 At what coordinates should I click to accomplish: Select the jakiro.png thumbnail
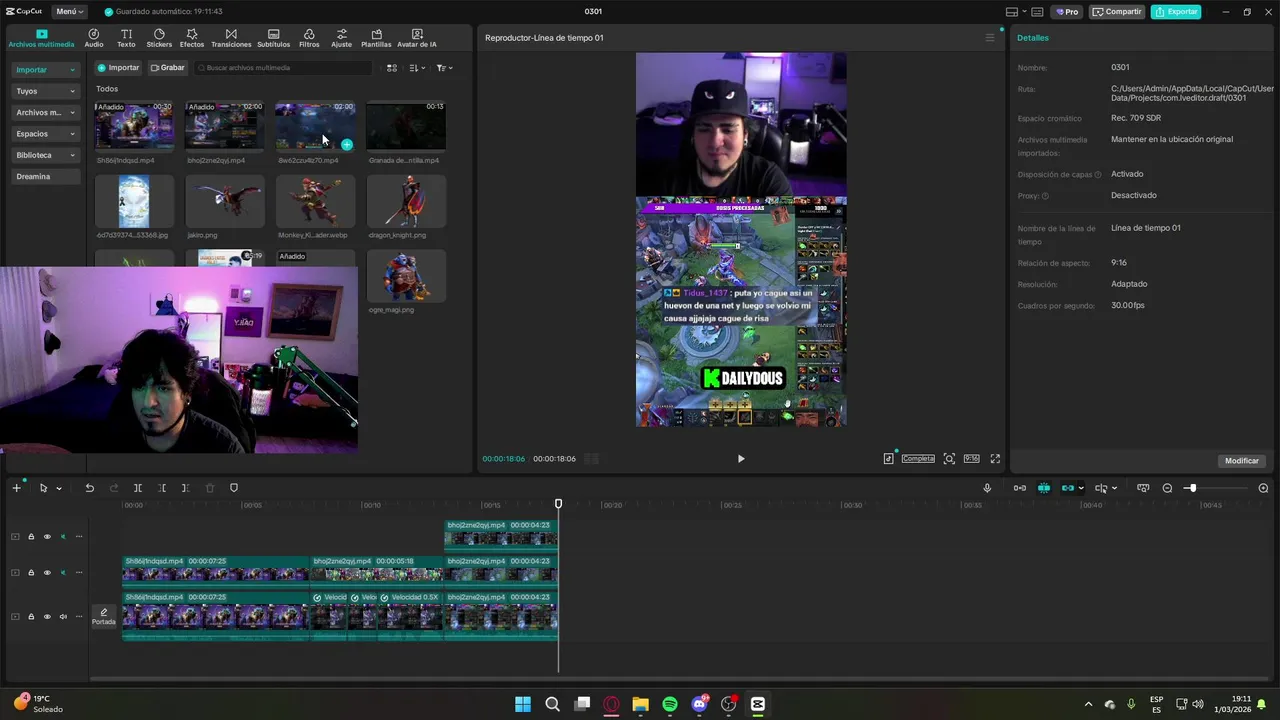pos(225,201)
